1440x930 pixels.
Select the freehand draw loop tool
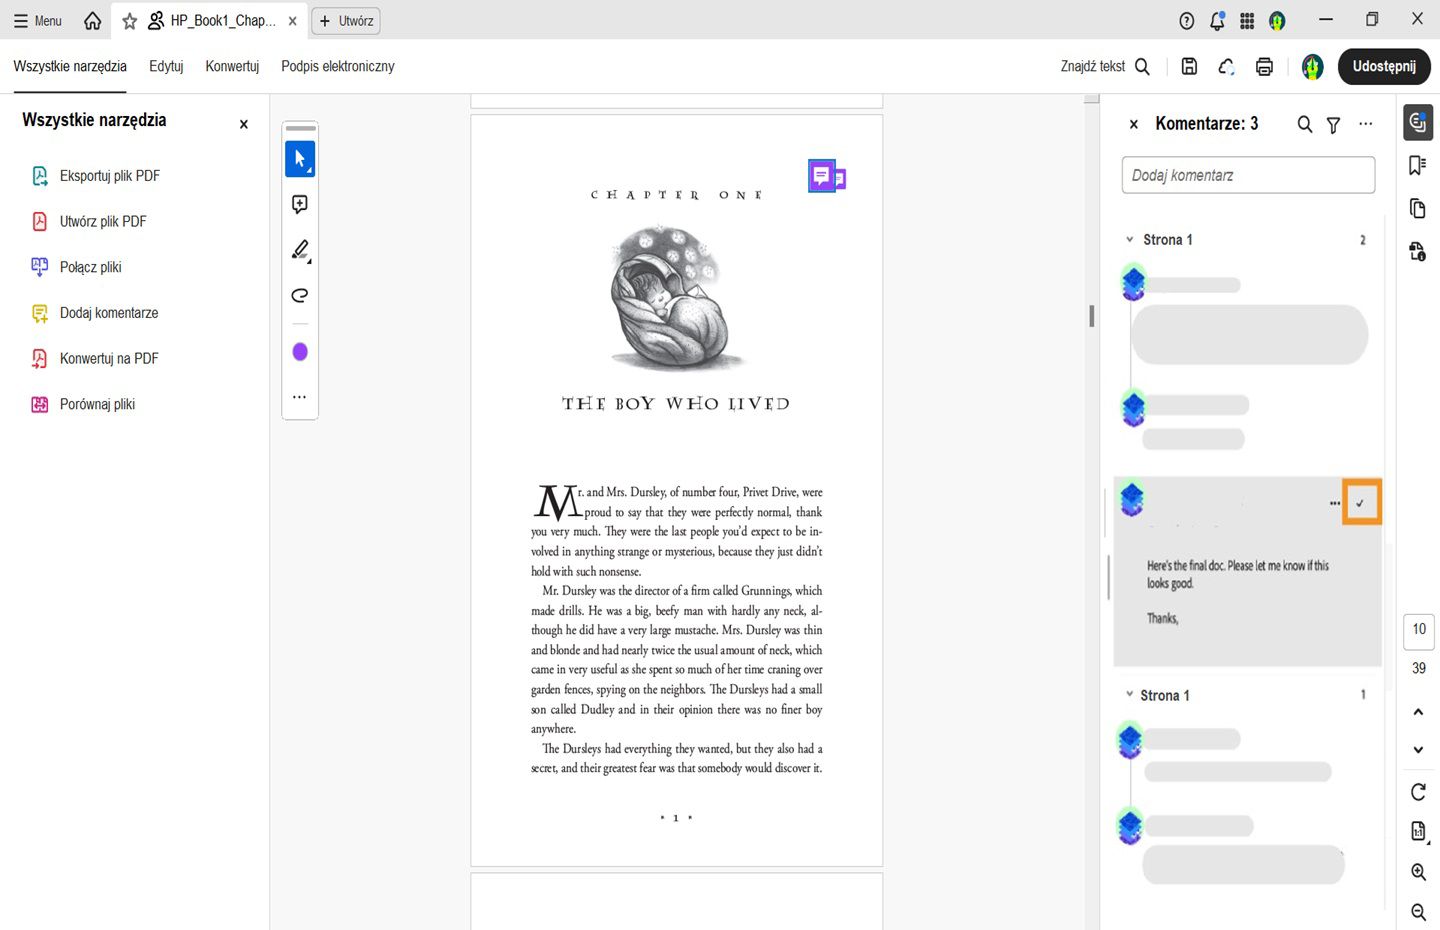(300, 295)
